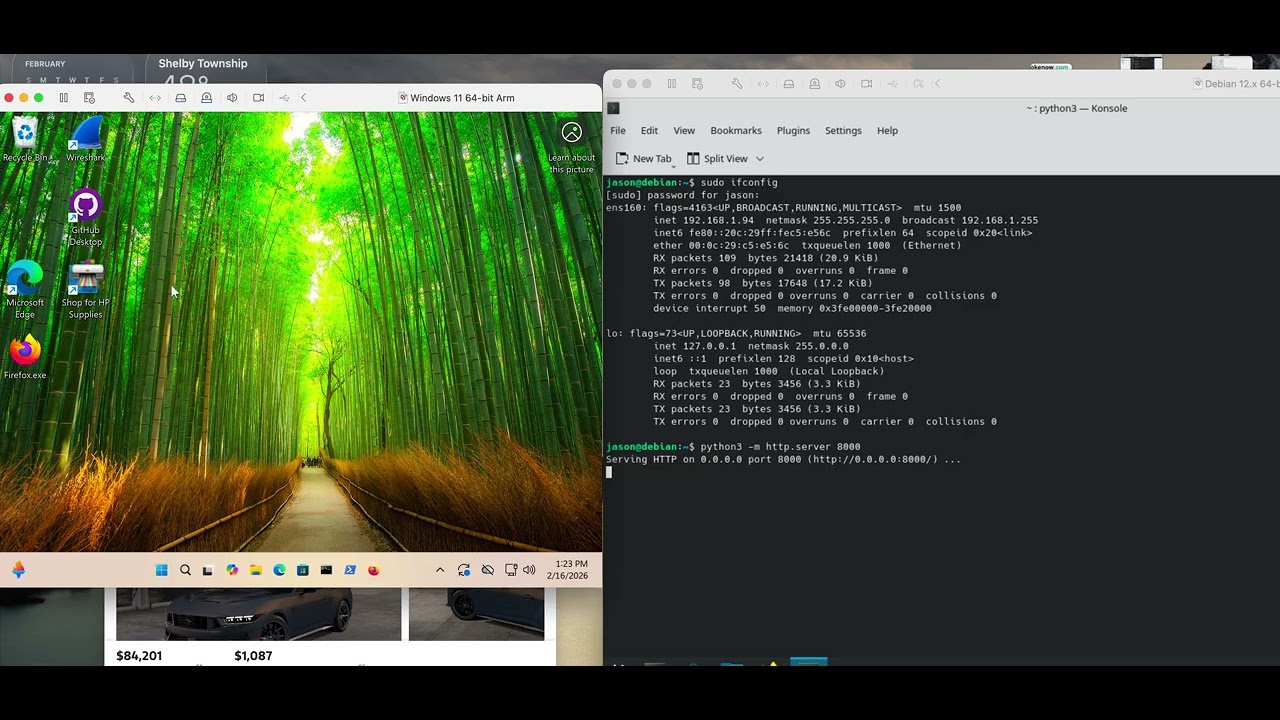Open settings wrench in the Windows 11 VM toolbar
The image size is (1280, 720).
tap(129, 98)
